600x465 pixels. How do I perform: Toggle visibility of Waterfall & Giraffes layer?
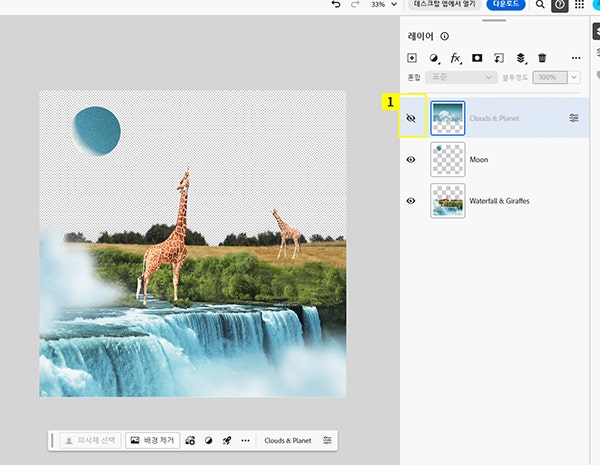tap(410, 201)
